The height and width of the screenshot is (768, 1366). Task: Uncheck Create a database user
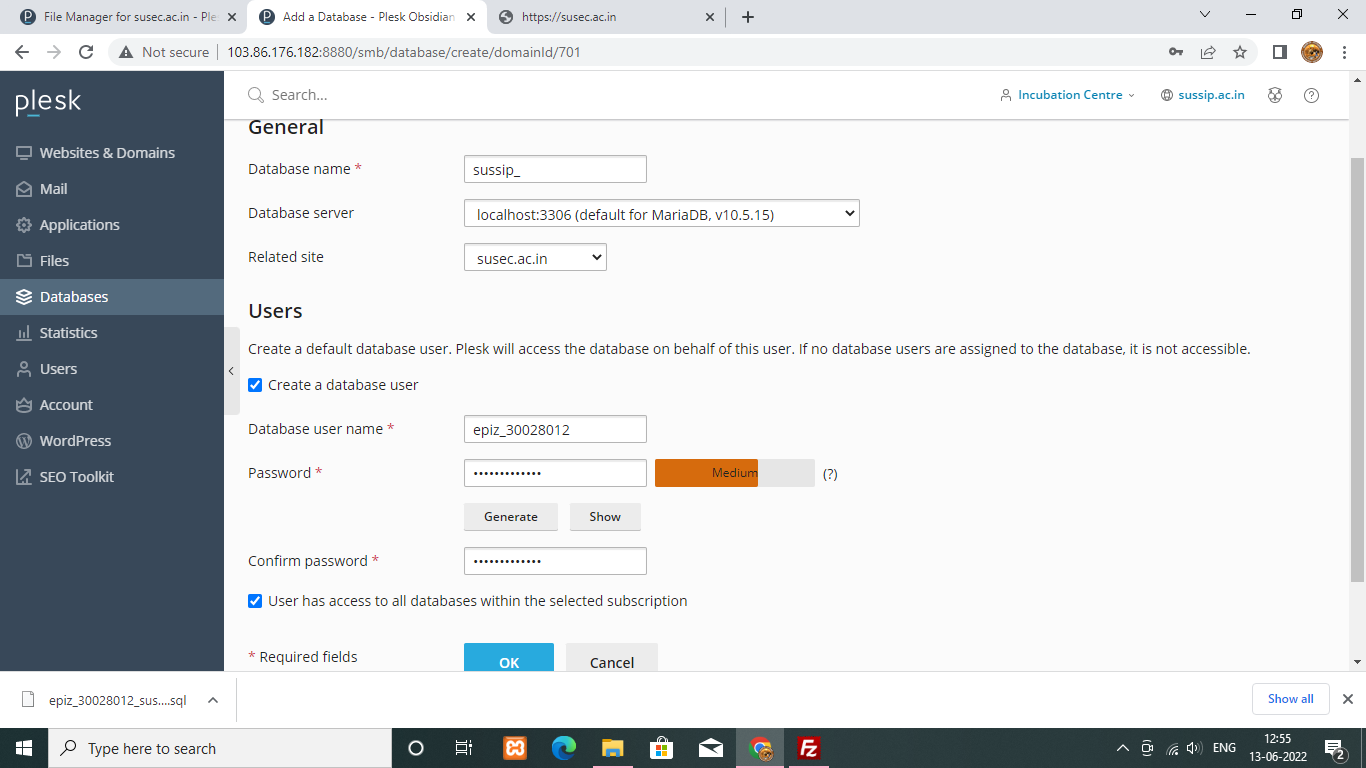255,385
